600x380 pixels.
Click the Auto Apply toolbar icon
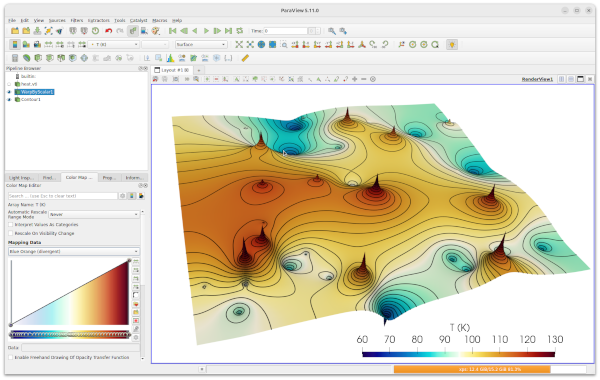[x=133, y=31]
